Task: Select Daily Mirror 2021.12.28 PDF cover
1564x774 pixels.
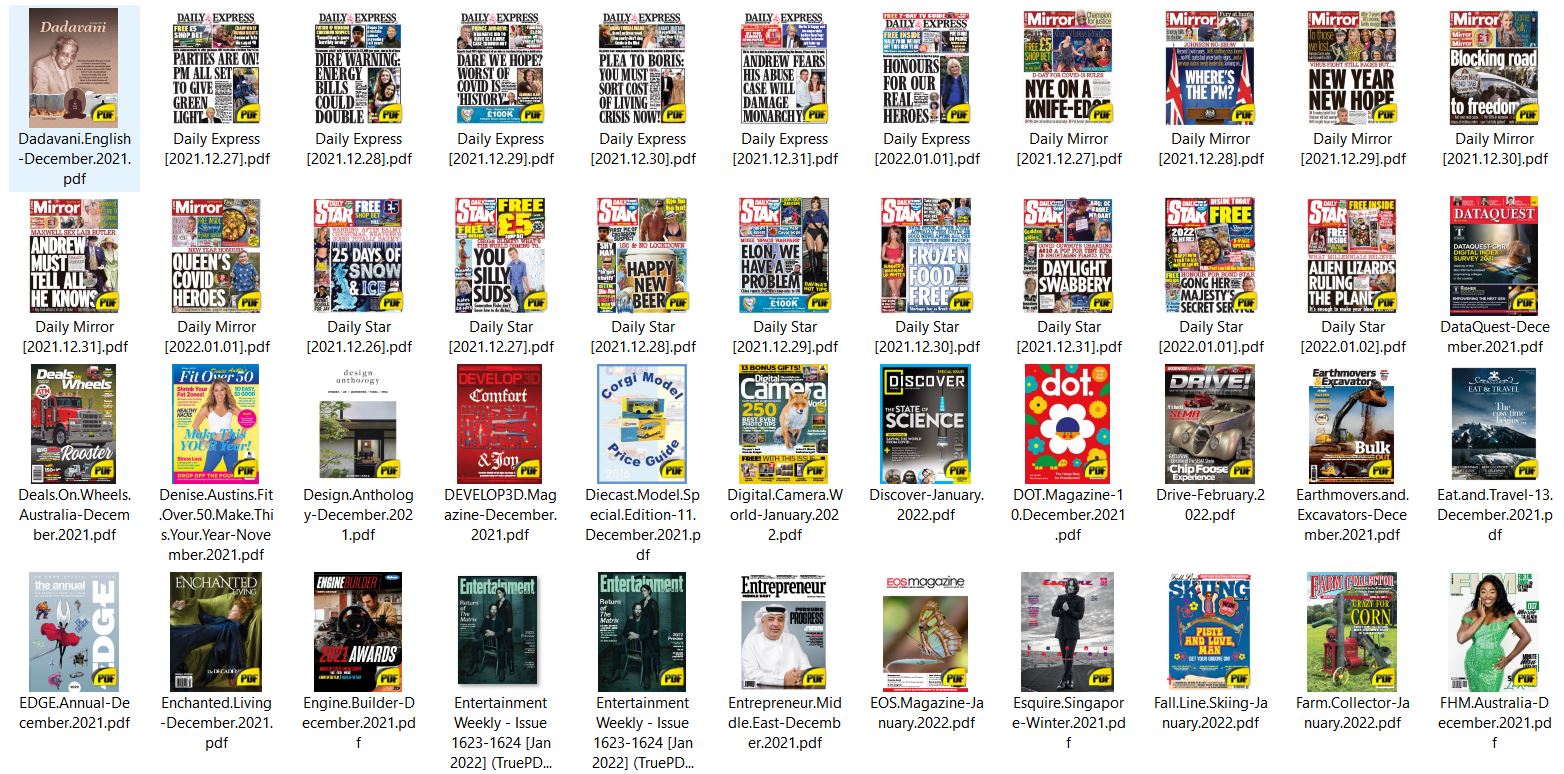Action: click(1210, 68)
